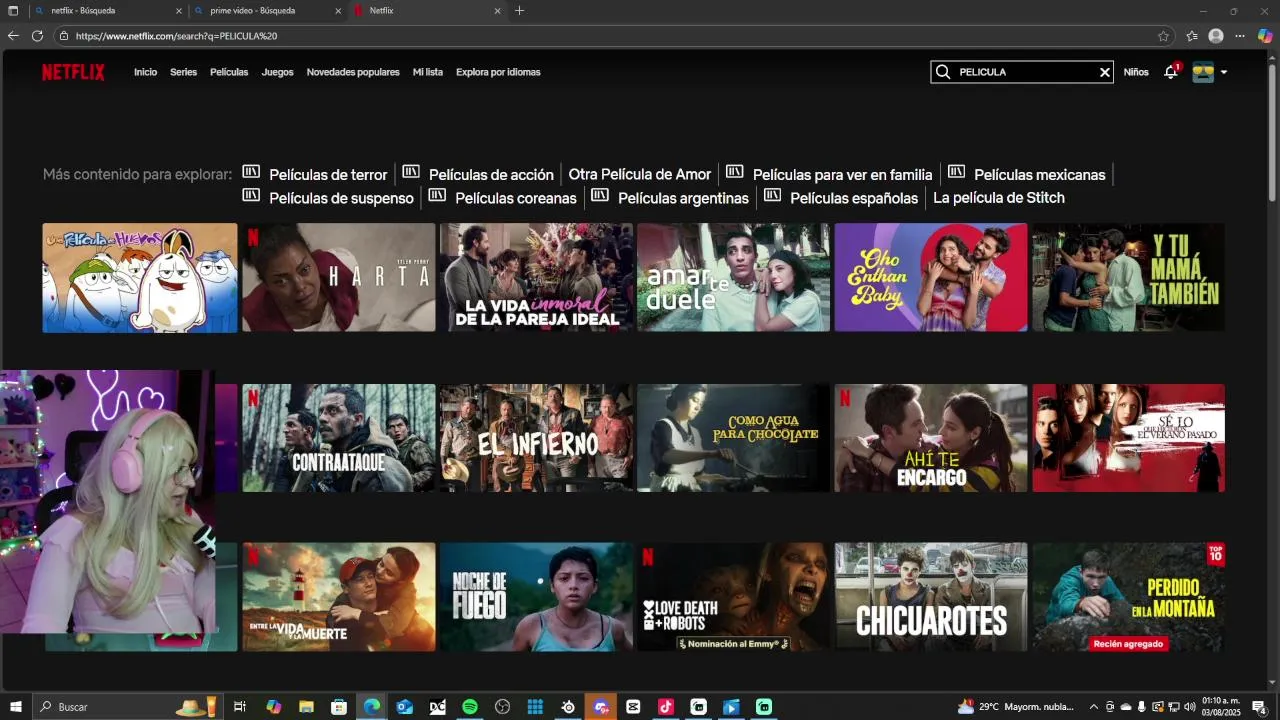Open the profile avatar menu
1280x720 pixels.
click(1203, 72)
